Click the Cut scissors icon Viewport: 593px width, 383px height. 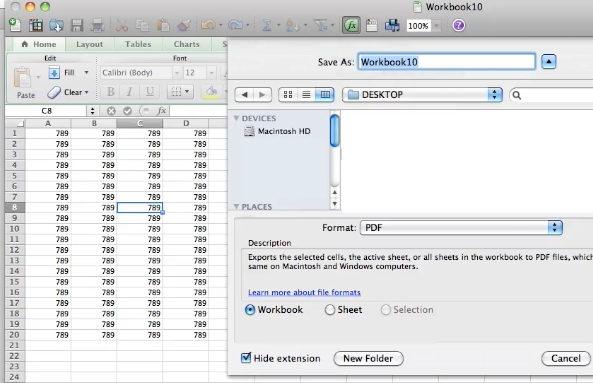122,25
